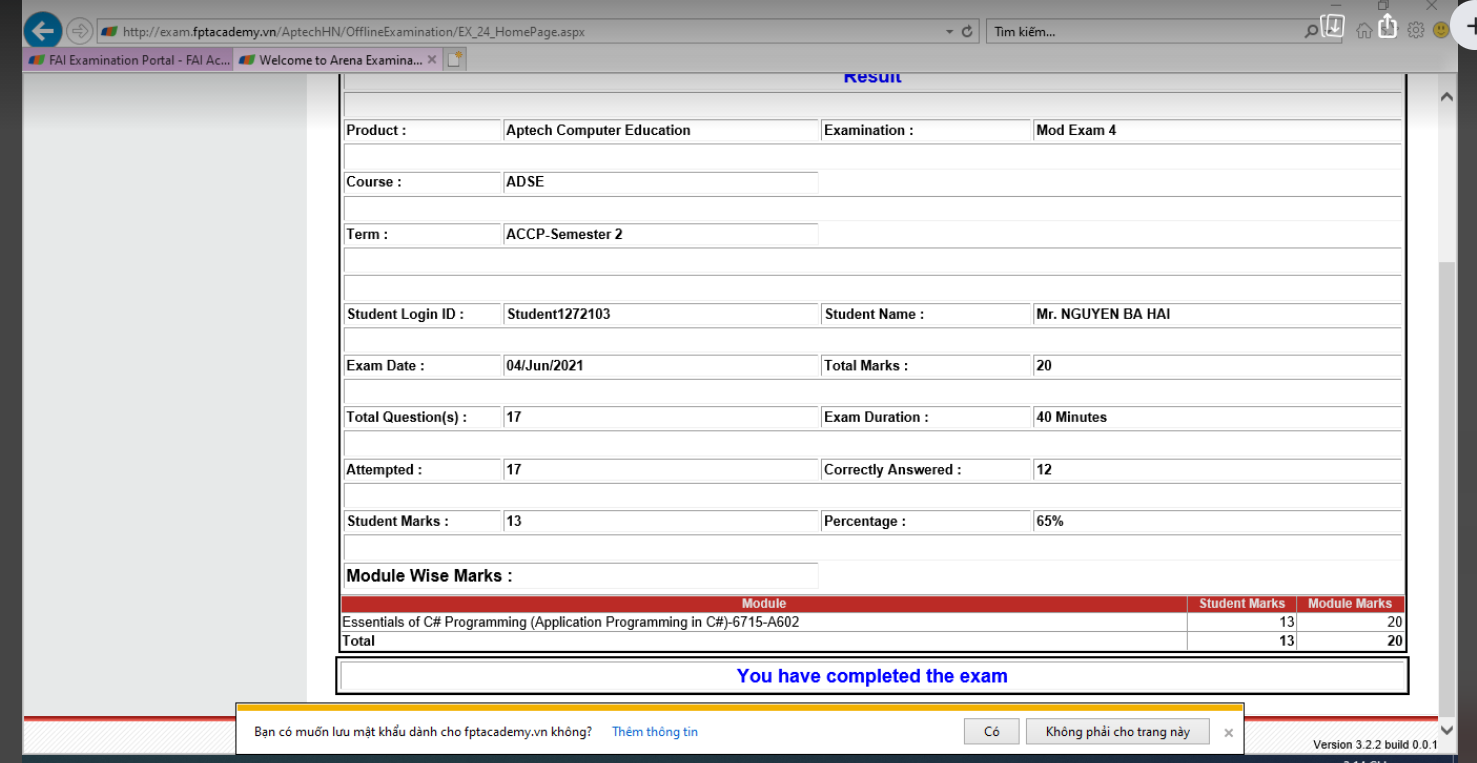Close the Welcome to Arena Examina tab
This screenshot has height=763, width=1477.
pyautogui.click(x=432, y=60)
